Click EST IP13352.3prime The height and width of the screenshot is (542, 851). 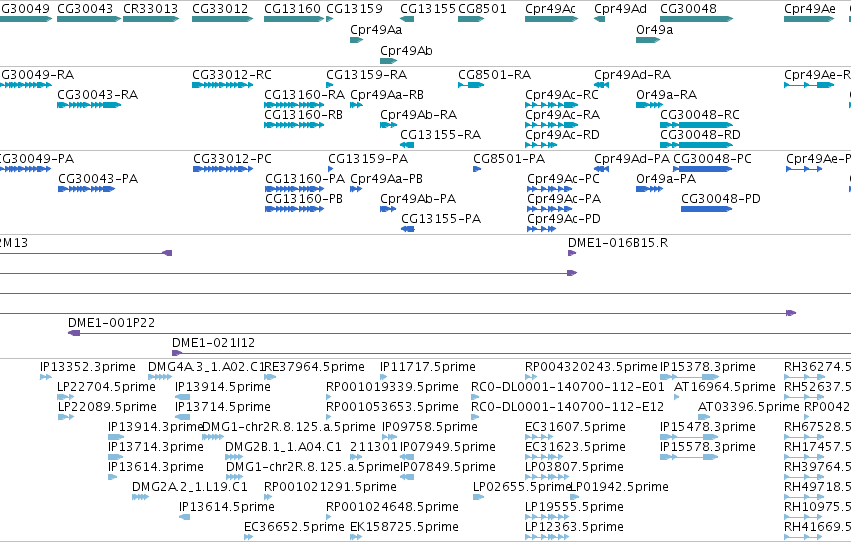46,377
